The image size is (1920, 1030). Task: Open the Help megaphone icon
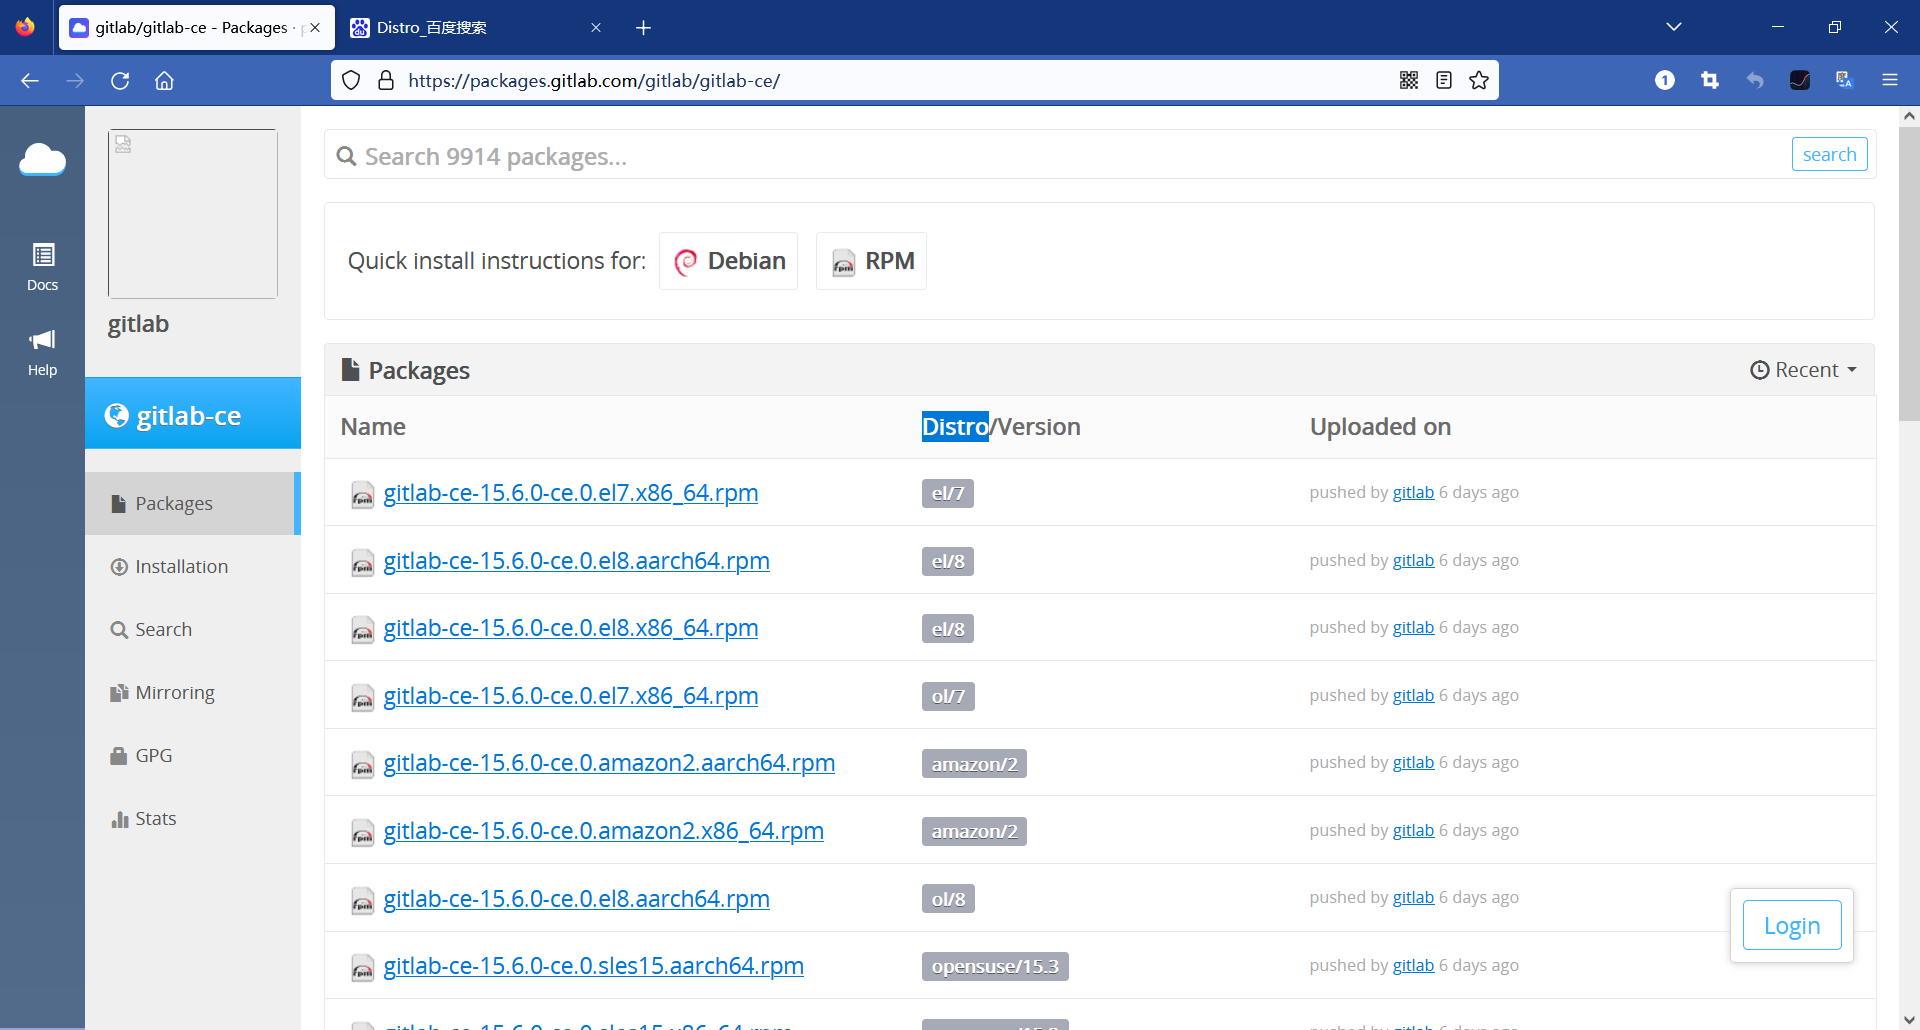[x=42, y=352]
